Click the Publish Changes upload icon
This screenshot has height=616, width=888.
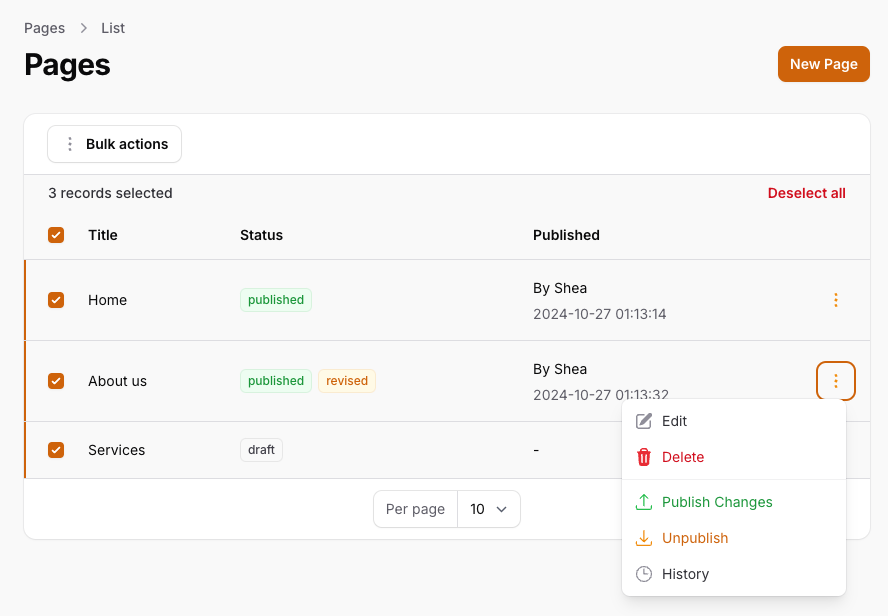click(644, 502)
